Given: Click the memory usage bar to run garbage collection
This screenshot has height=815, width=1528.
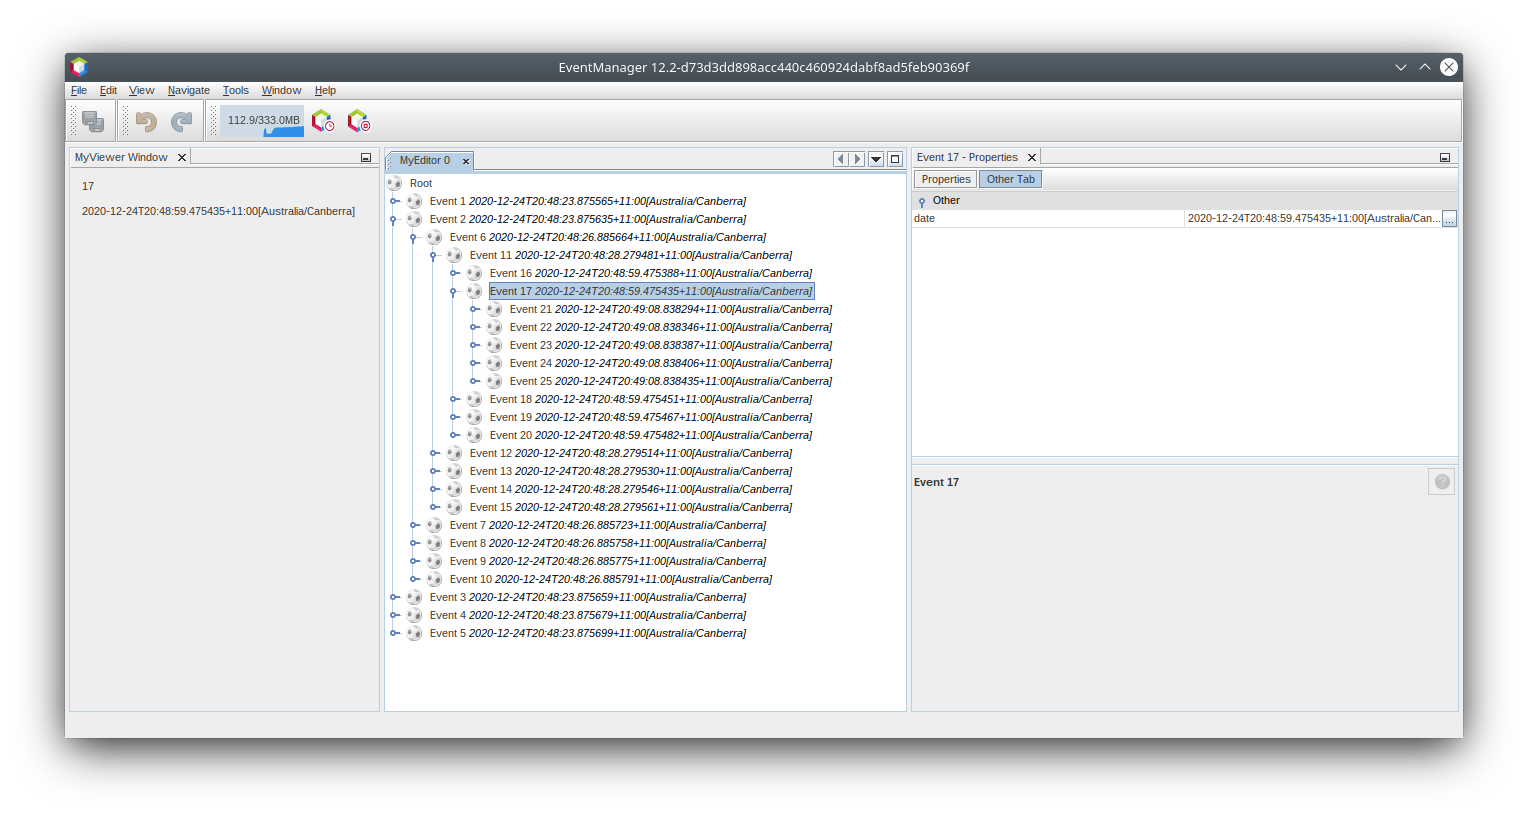Looking at the screenshot, I should click(263, 121).
